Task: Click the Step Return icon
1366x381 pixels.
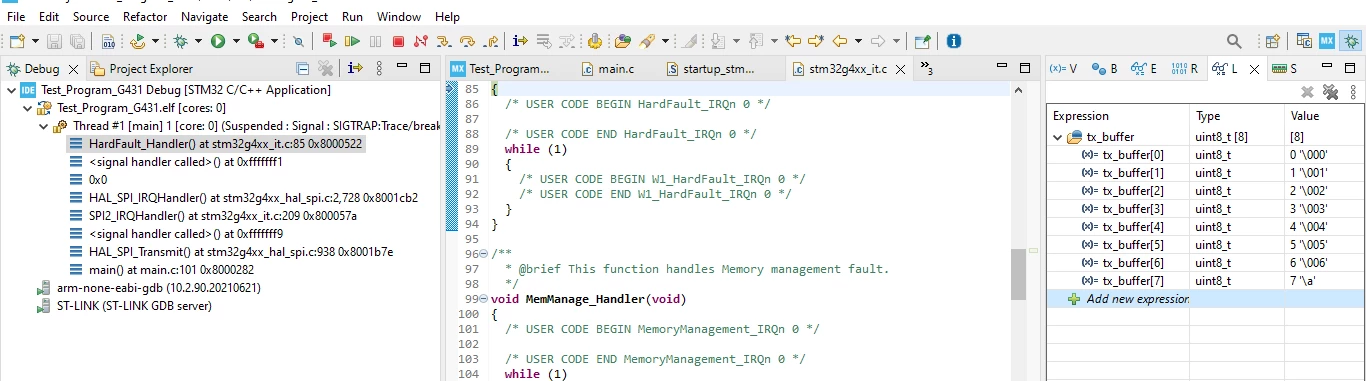Action: [x=490, y=41]
